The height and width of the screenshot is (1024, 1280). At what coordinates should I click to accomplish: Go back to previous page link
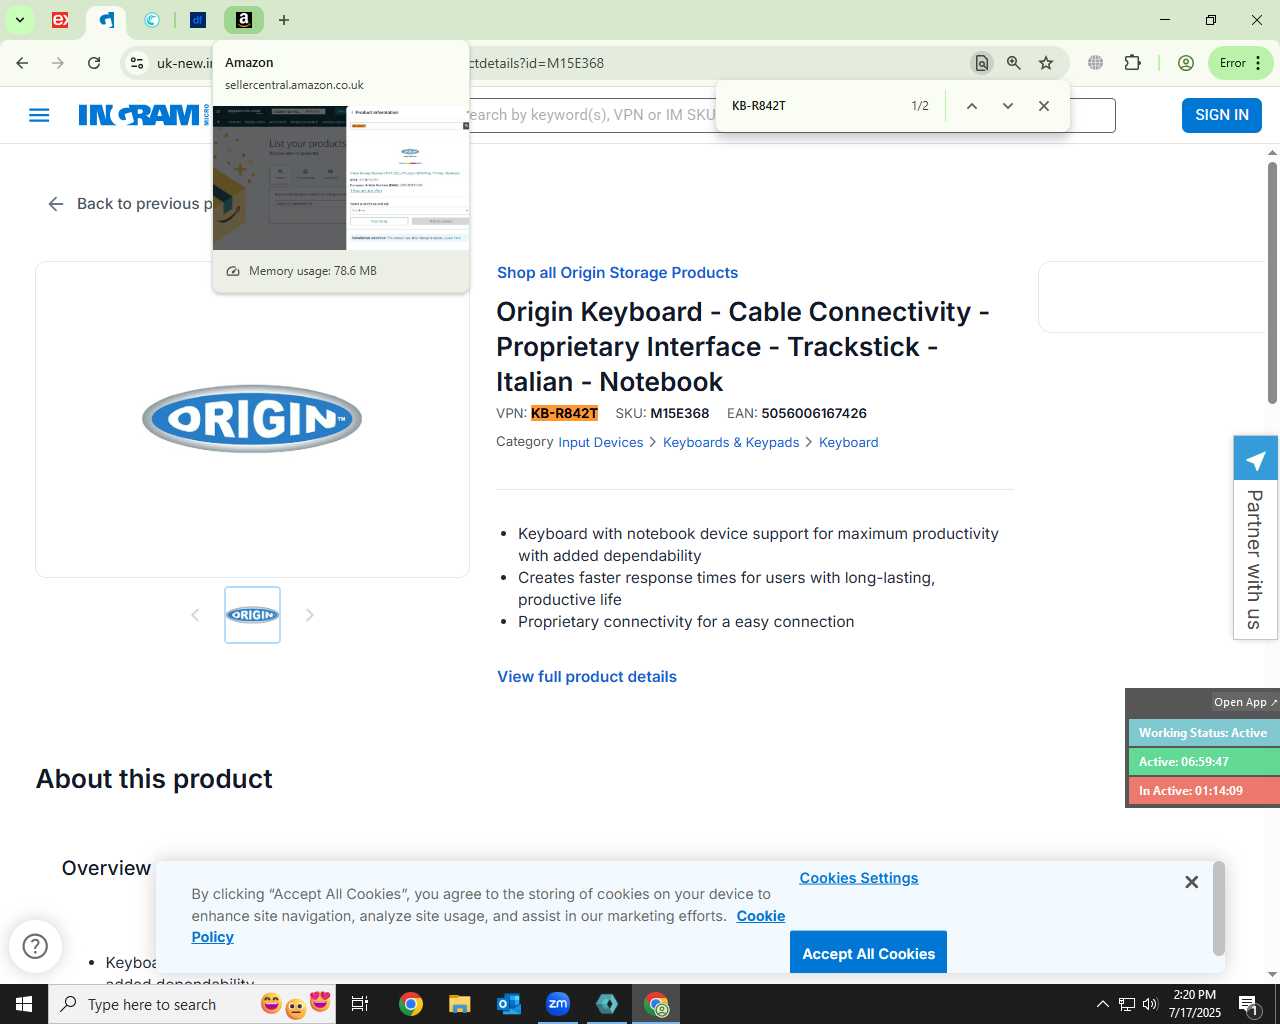click(130, 204)
